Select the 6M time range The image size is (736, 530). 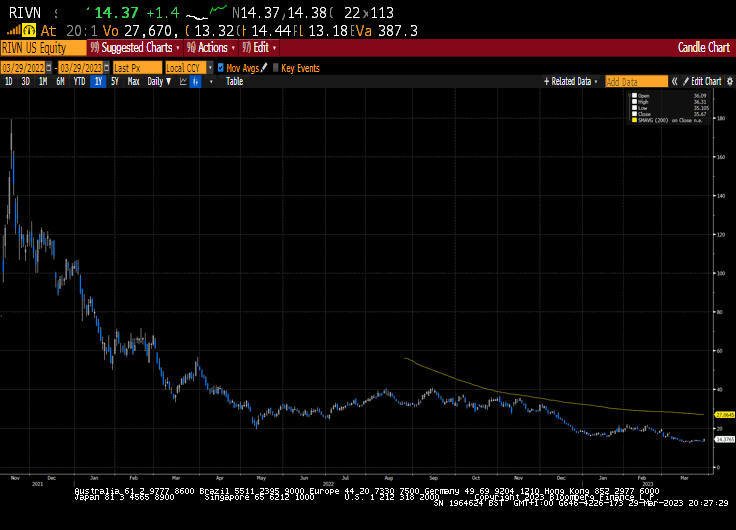(x=60, y=82)
